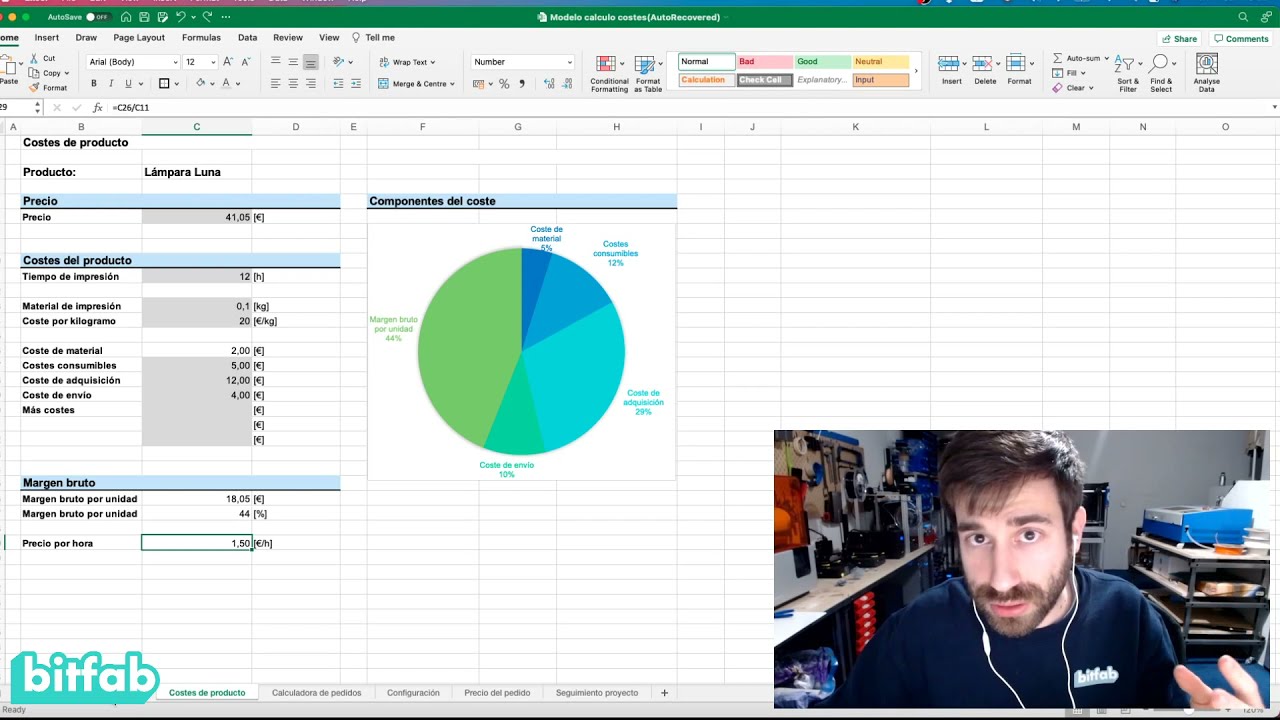Select the Format painter brush
This screenshot has width=1280, height=720.
coord(34,88)
